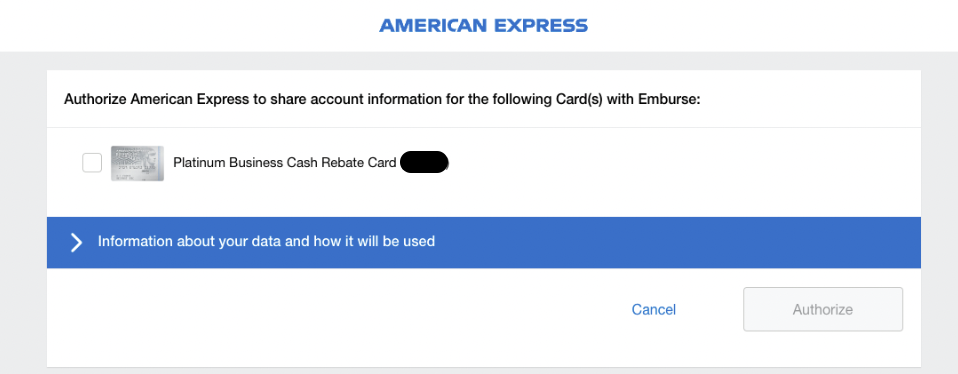This screenshot has height=374, width=958.
Task: Click the Authorize button
Action: click(823, 309)
